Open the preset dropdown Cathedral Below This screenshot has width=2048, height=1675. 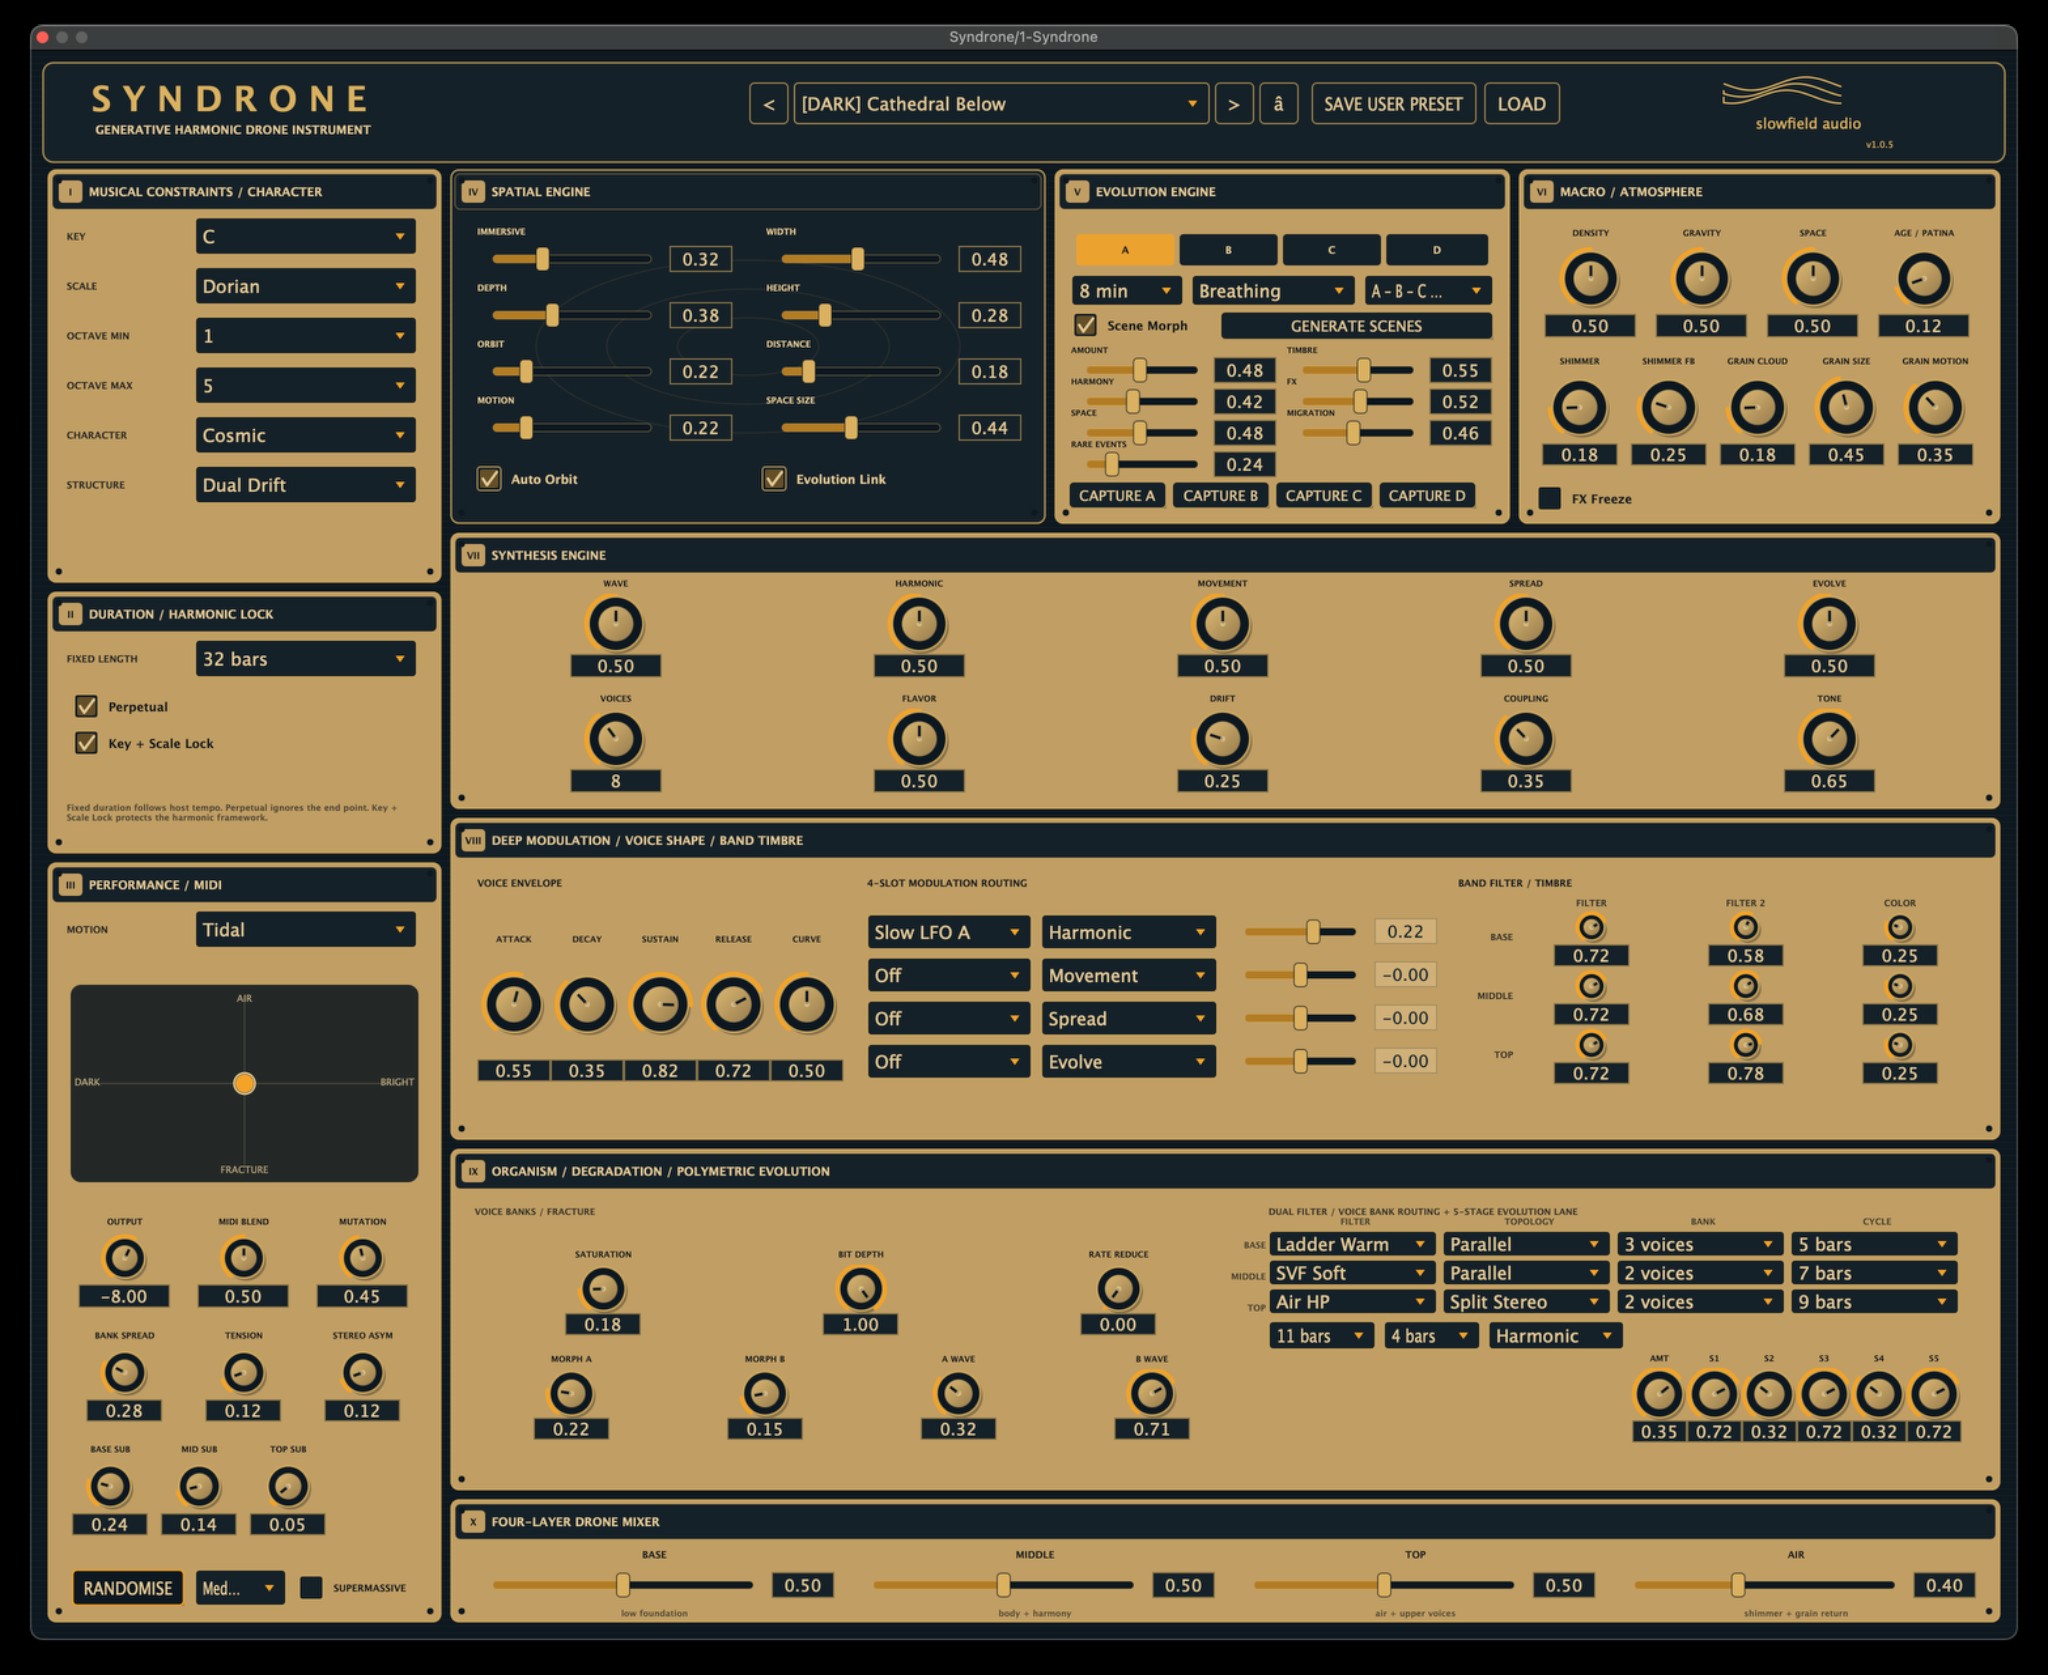1000,104
